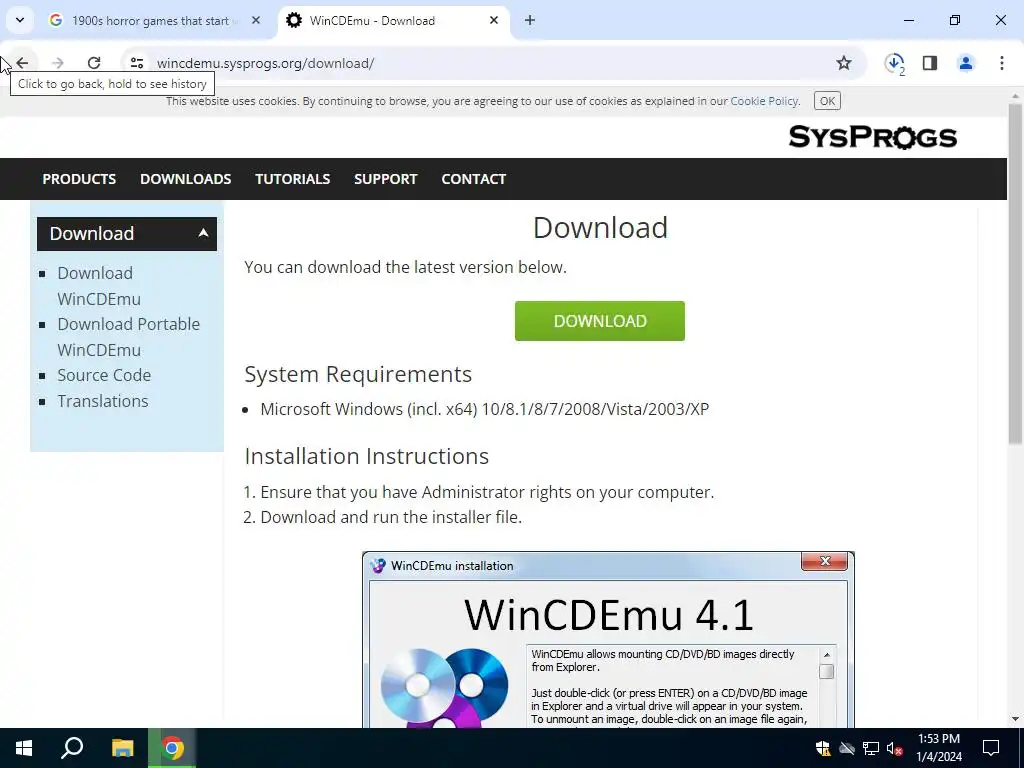Screen dimensions: 1024x768
Task: Open the Cookie Policy link
Action: (x=764, y=101)
